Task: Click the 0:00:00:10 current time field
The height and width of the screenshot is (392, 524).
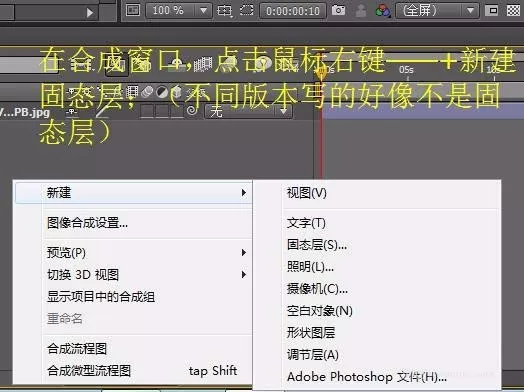Action: click(x=293, y=11)
